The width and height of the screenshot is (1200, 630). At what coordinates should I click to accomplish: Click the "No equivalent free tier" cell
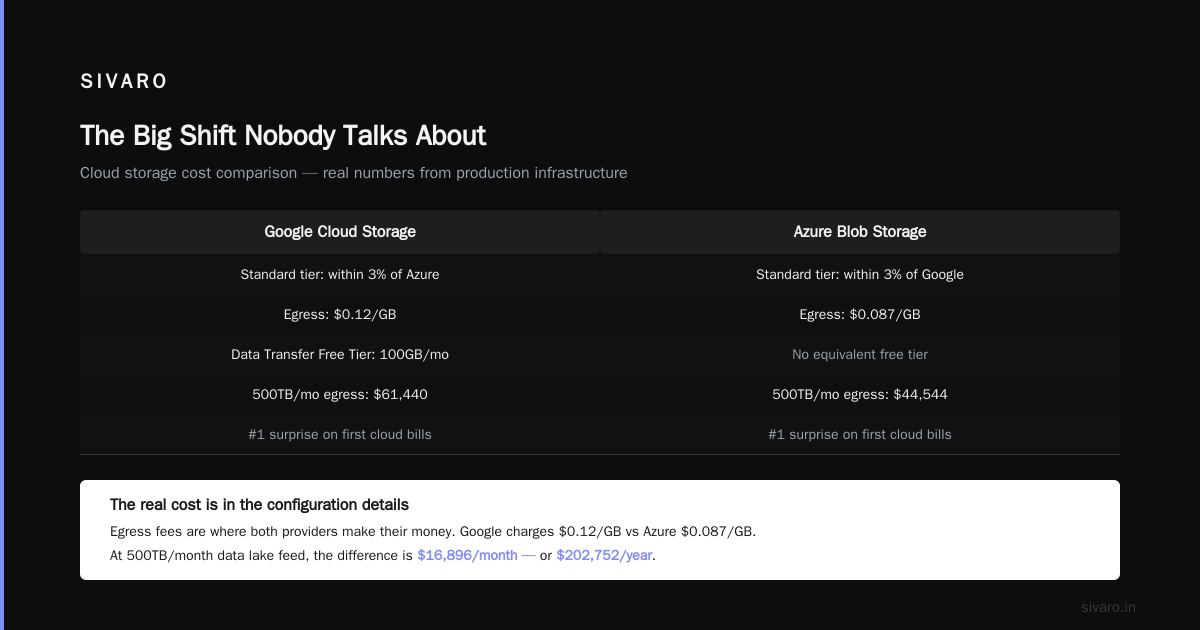[x=860, y=354]
